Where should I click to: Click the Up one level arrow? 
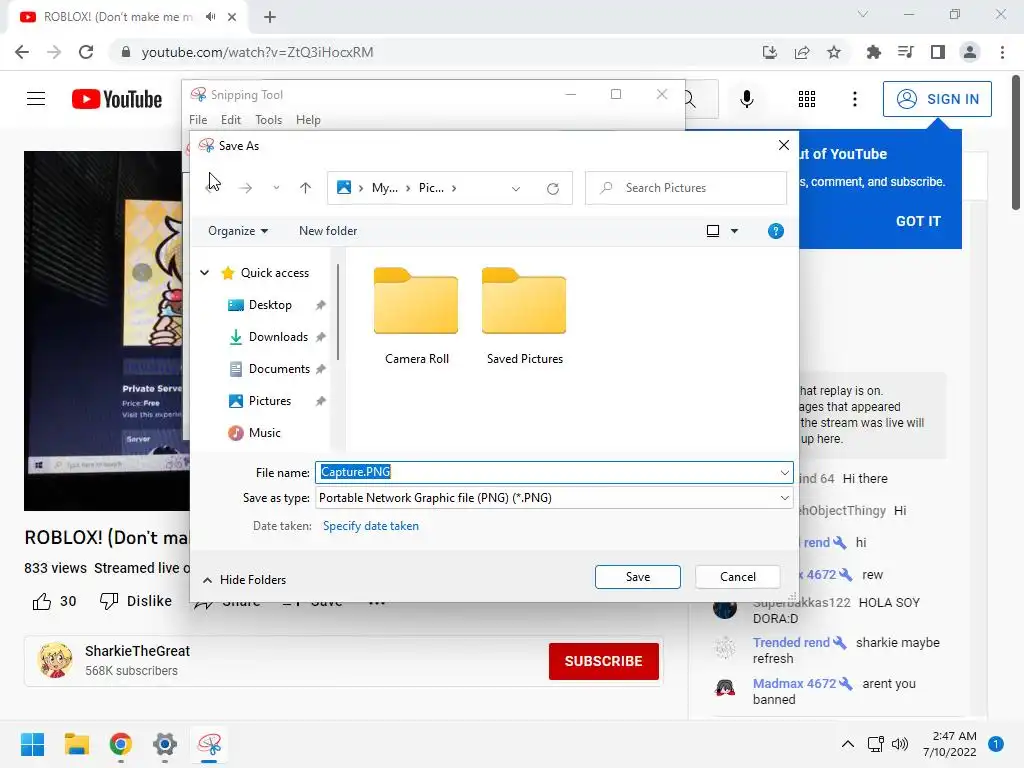click(305, 188)
